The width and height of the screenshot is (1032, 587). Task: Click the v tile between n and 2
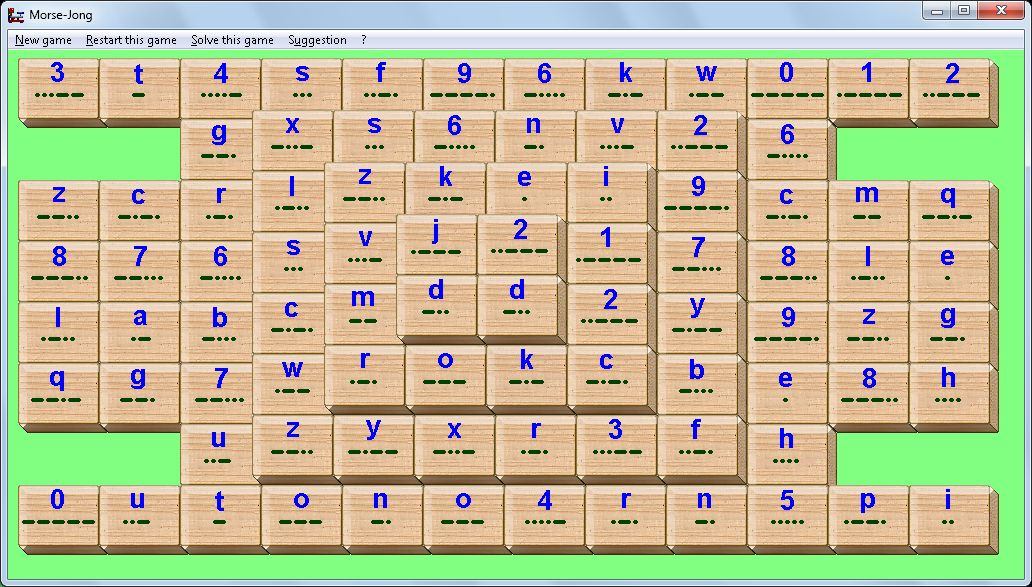(616, 139)
